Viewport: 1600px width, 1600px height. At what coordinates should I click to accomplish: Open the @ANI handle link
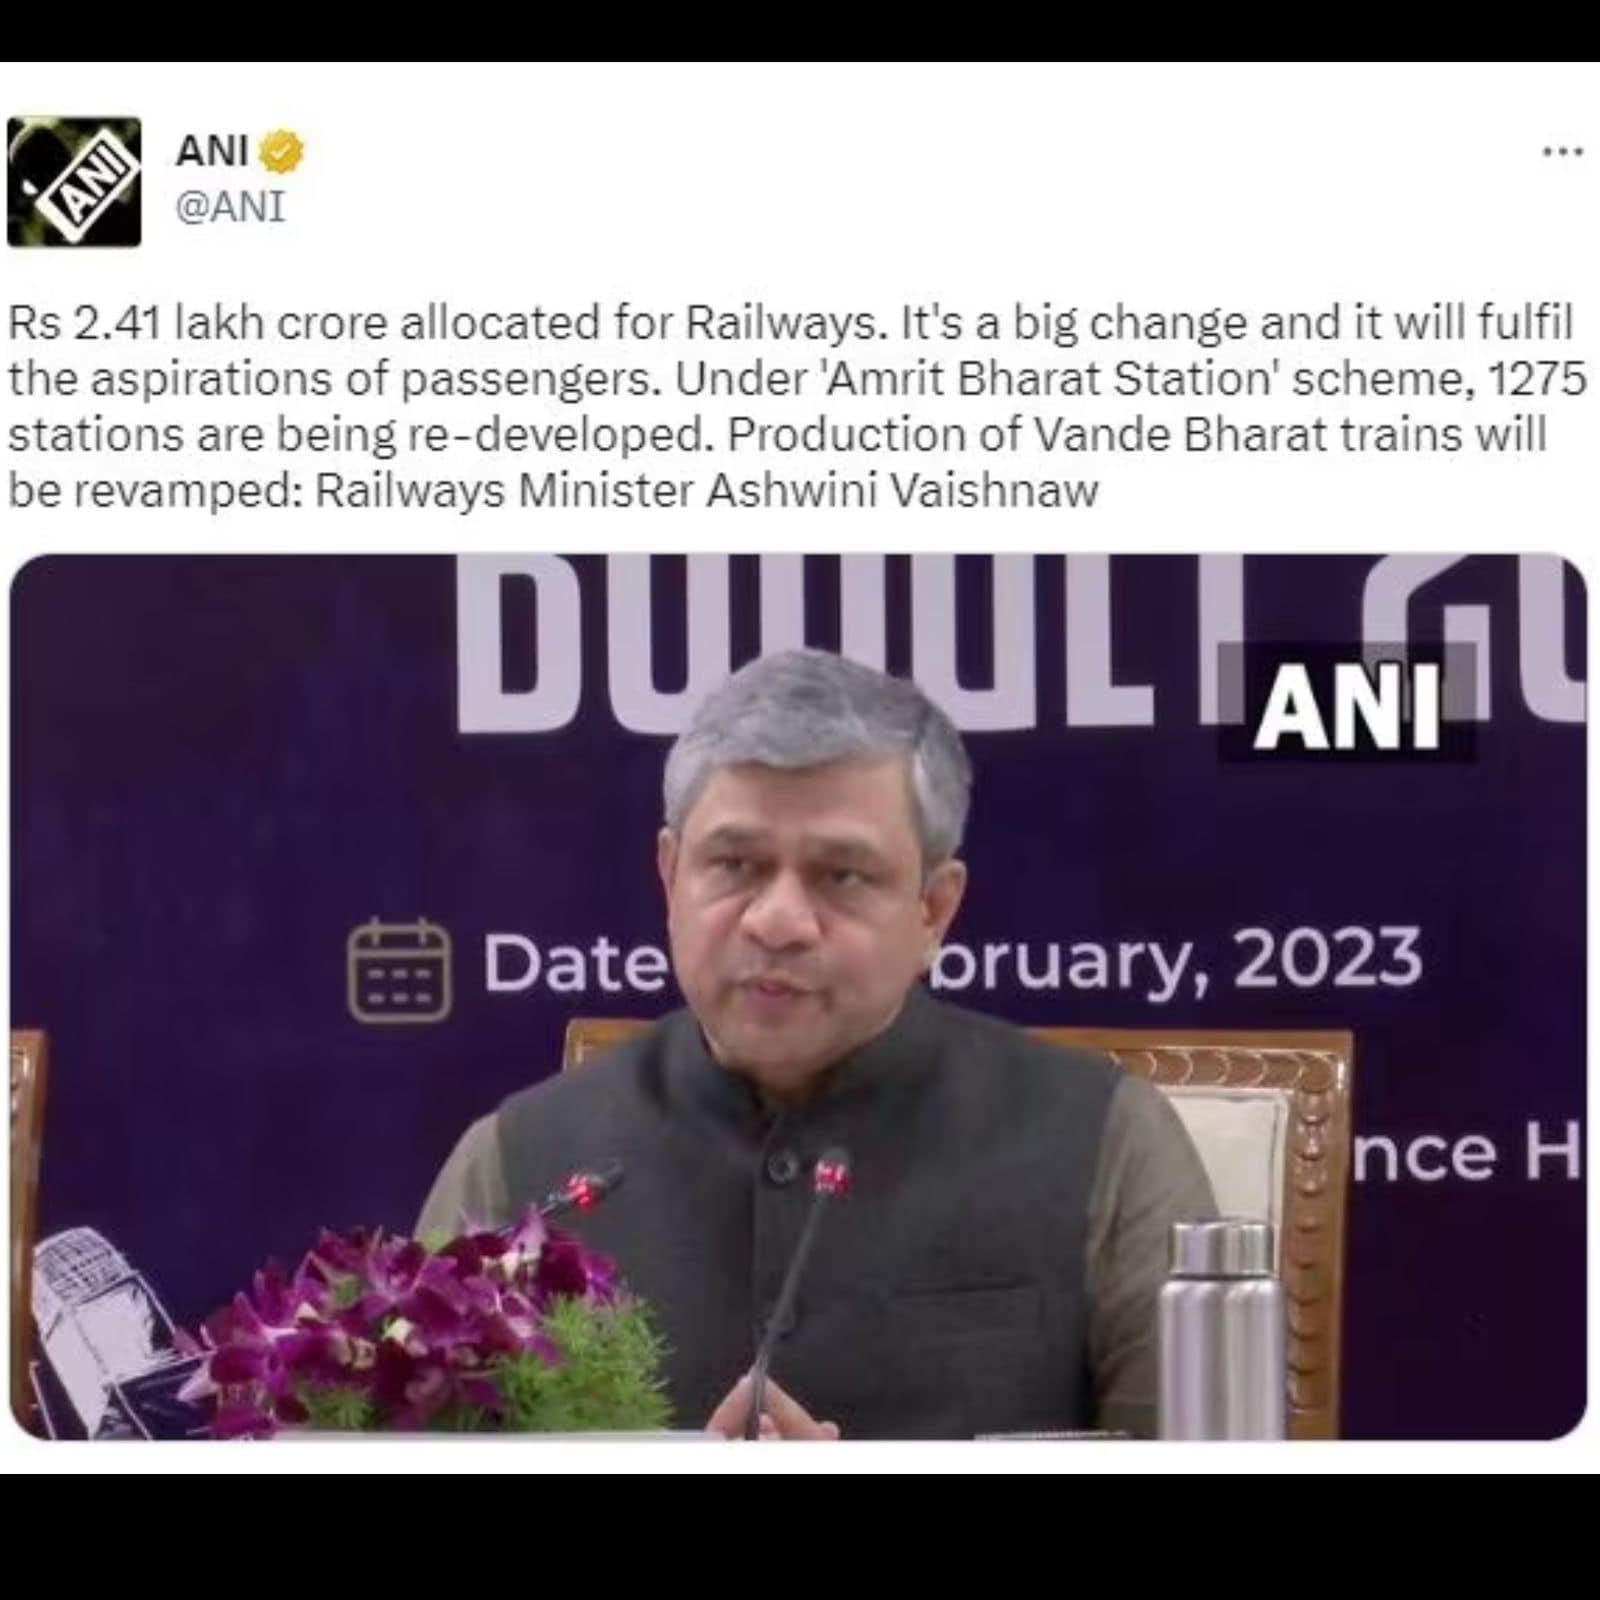(230, 207)
